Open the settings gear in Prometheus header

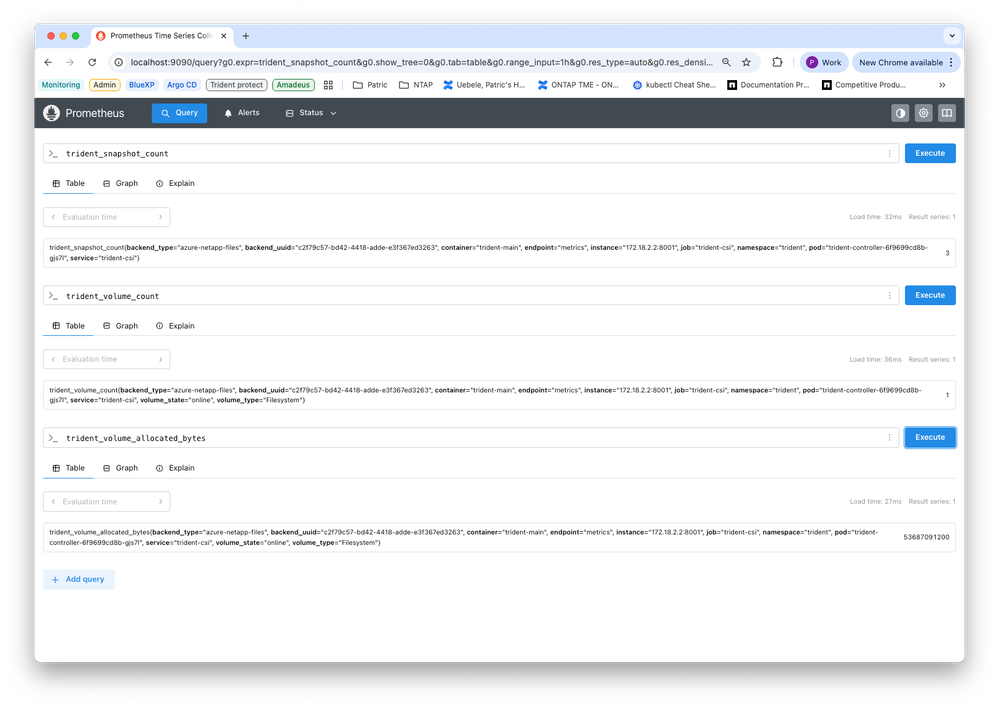pyautogui.click(x=923, y=113)
